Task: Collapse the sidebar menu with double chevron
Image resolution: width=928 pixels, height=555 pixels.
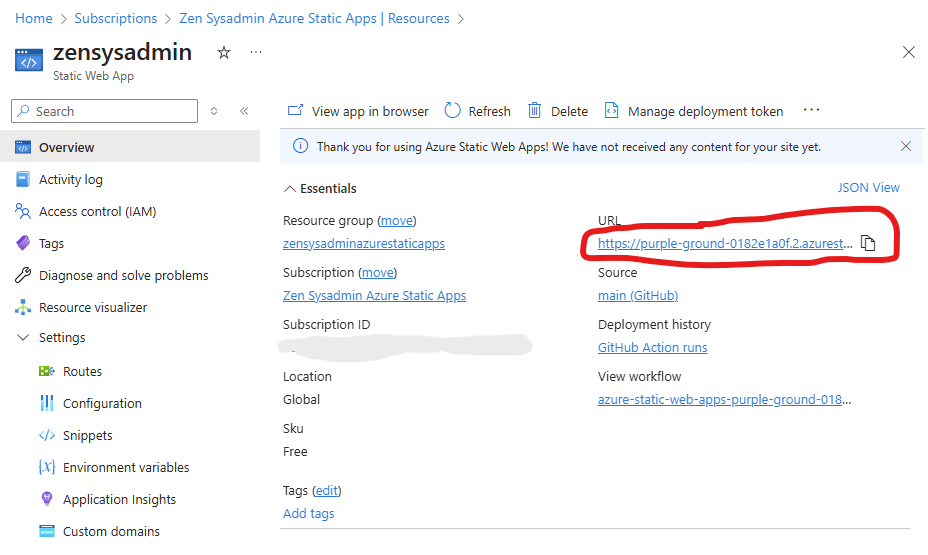Action: tap(244, 111)
